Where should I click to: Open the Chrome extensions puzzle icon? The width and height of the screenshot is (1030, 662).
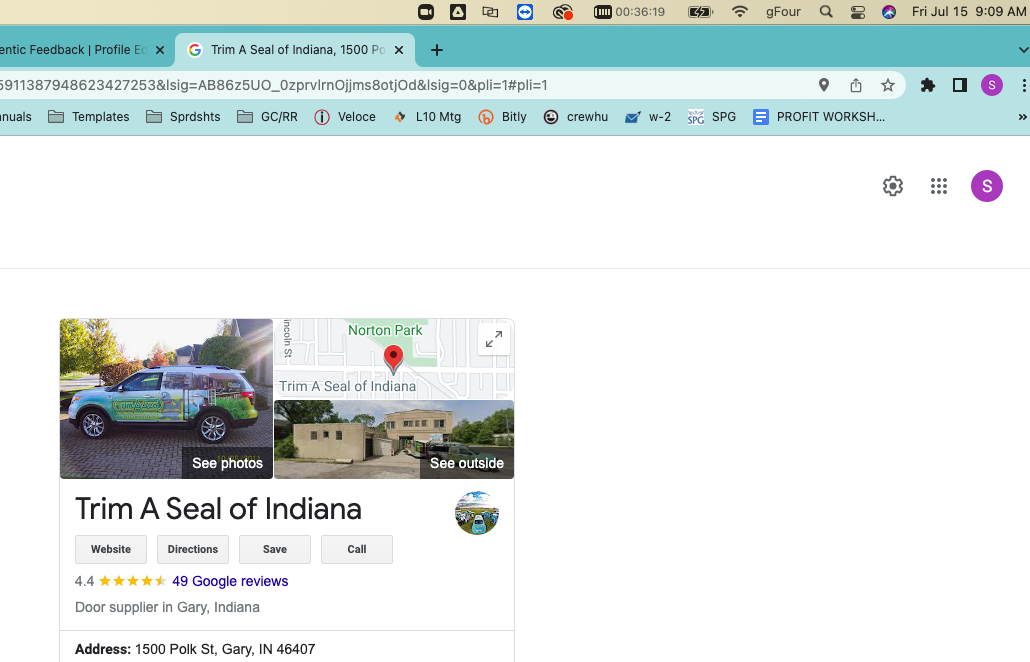click(x=927, y=85)
